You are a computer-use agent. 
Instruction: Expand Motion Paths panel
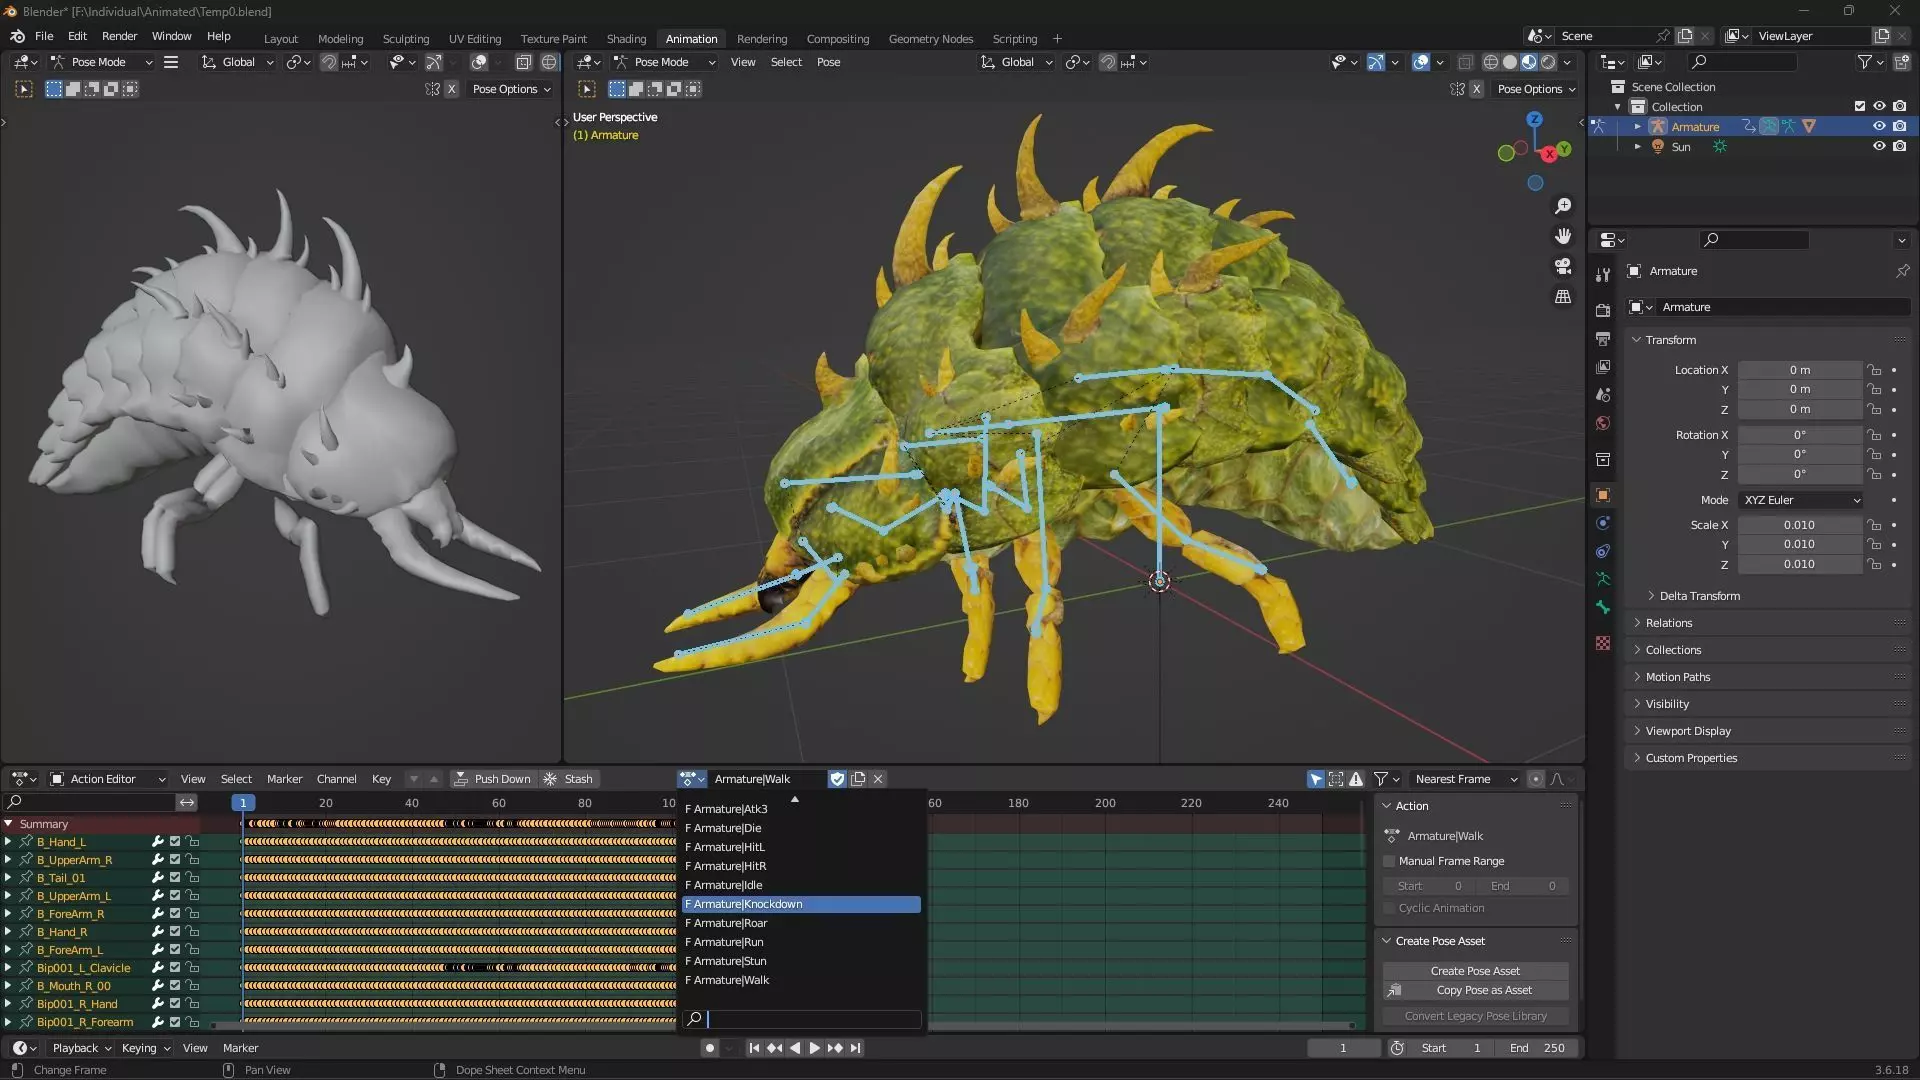click(1677, 677)
